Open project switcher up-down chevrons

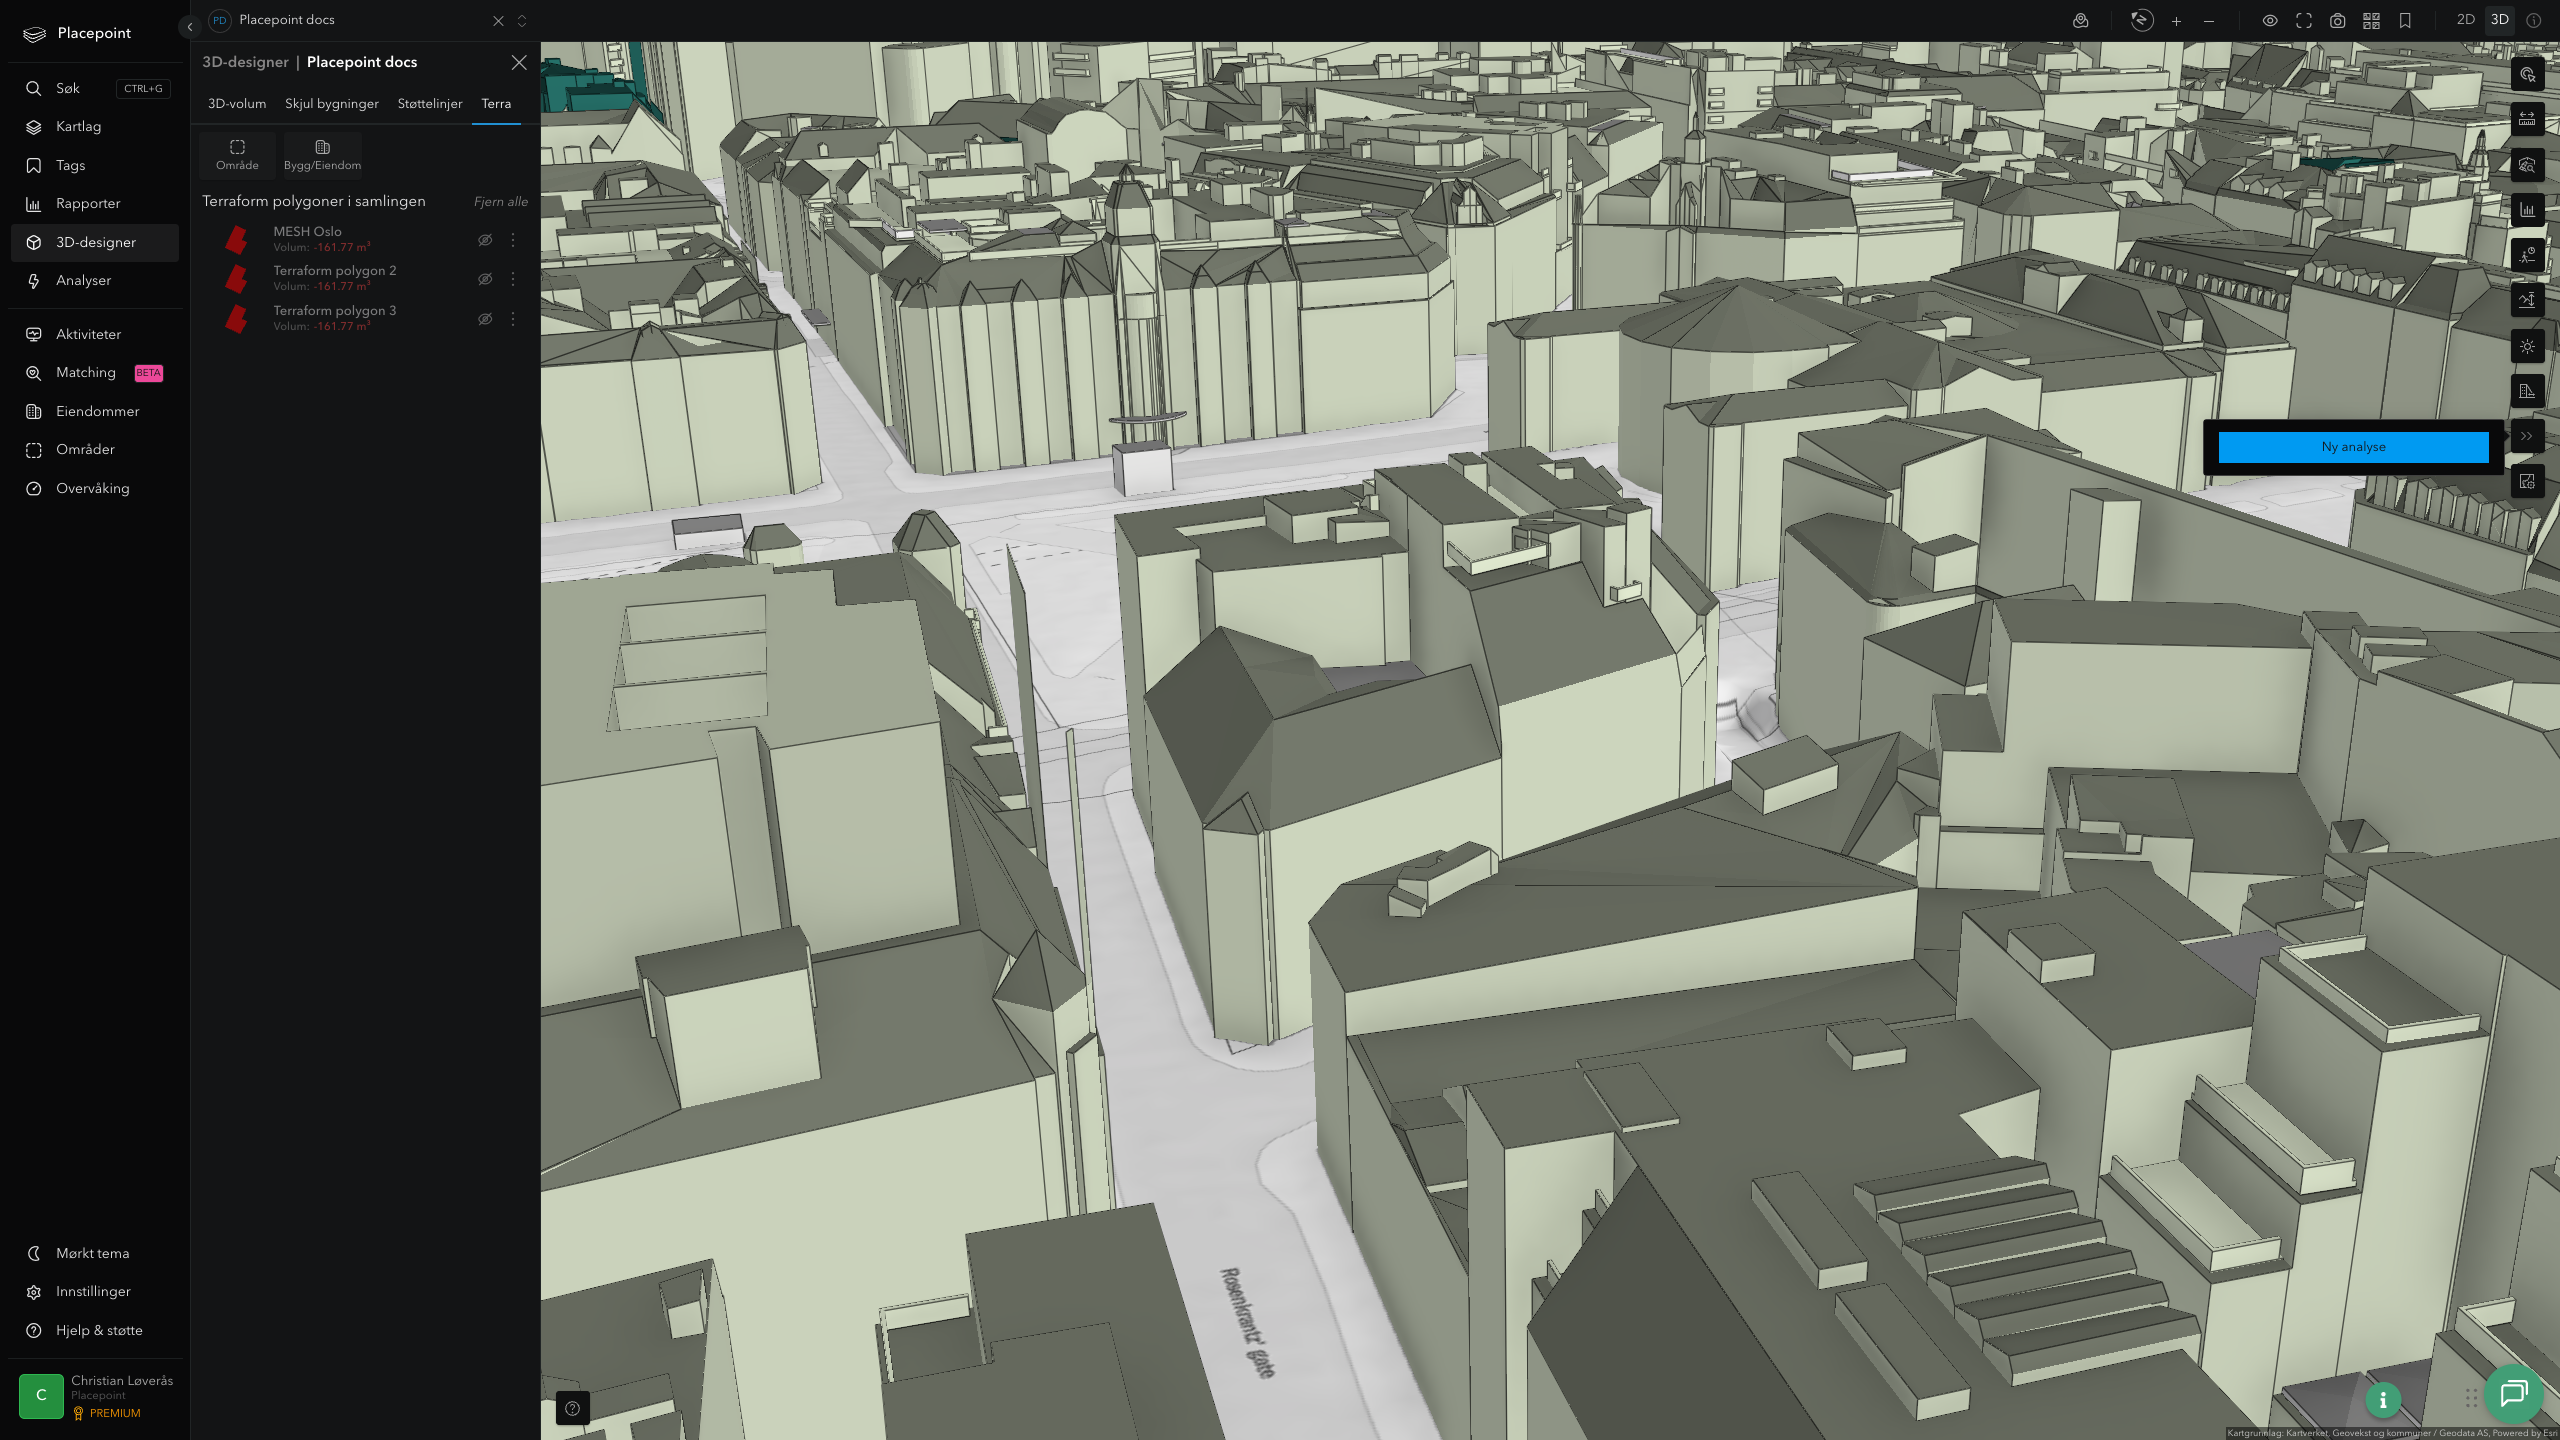click(522, 21)
